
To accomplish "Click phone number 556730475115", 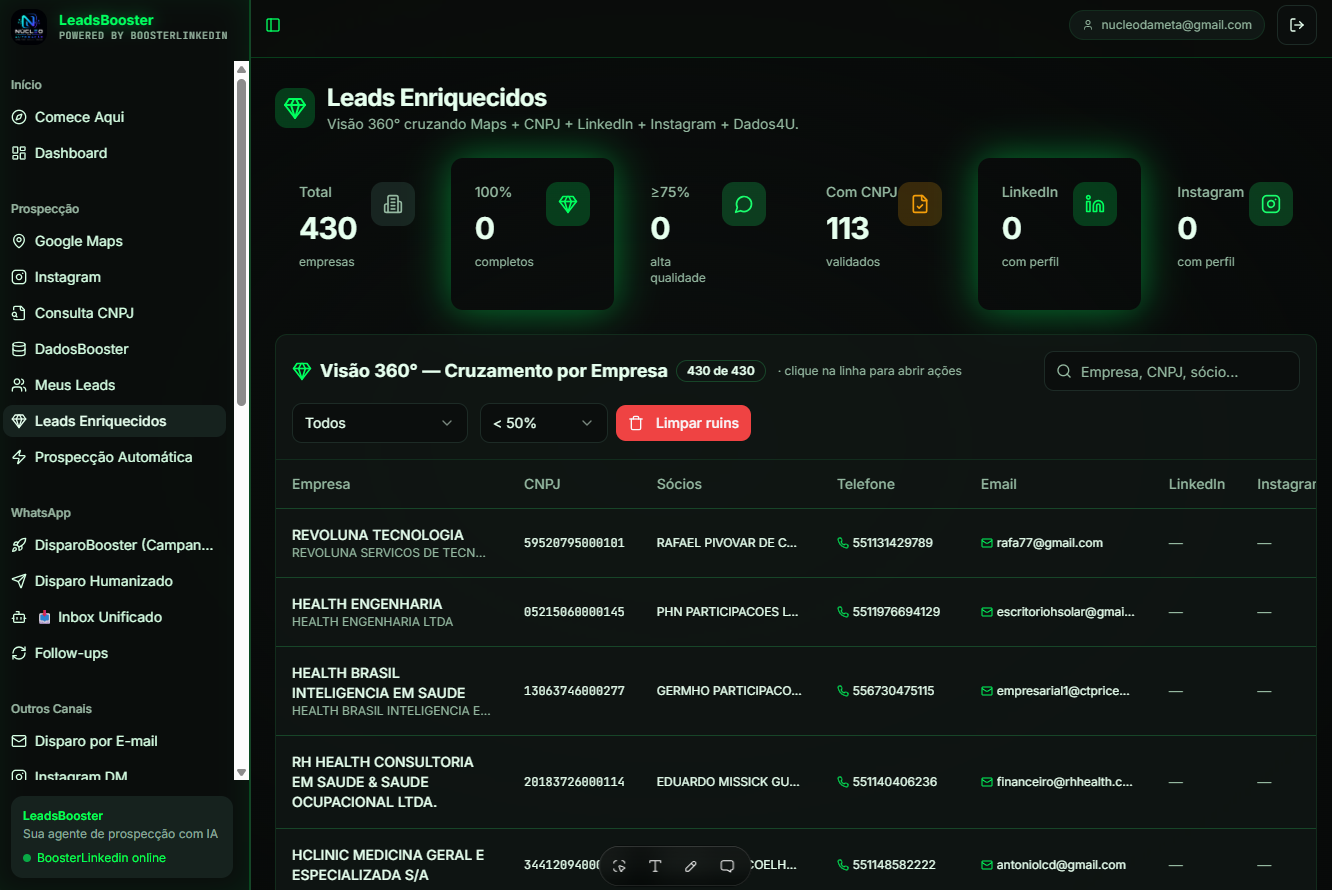I will 886,691.
